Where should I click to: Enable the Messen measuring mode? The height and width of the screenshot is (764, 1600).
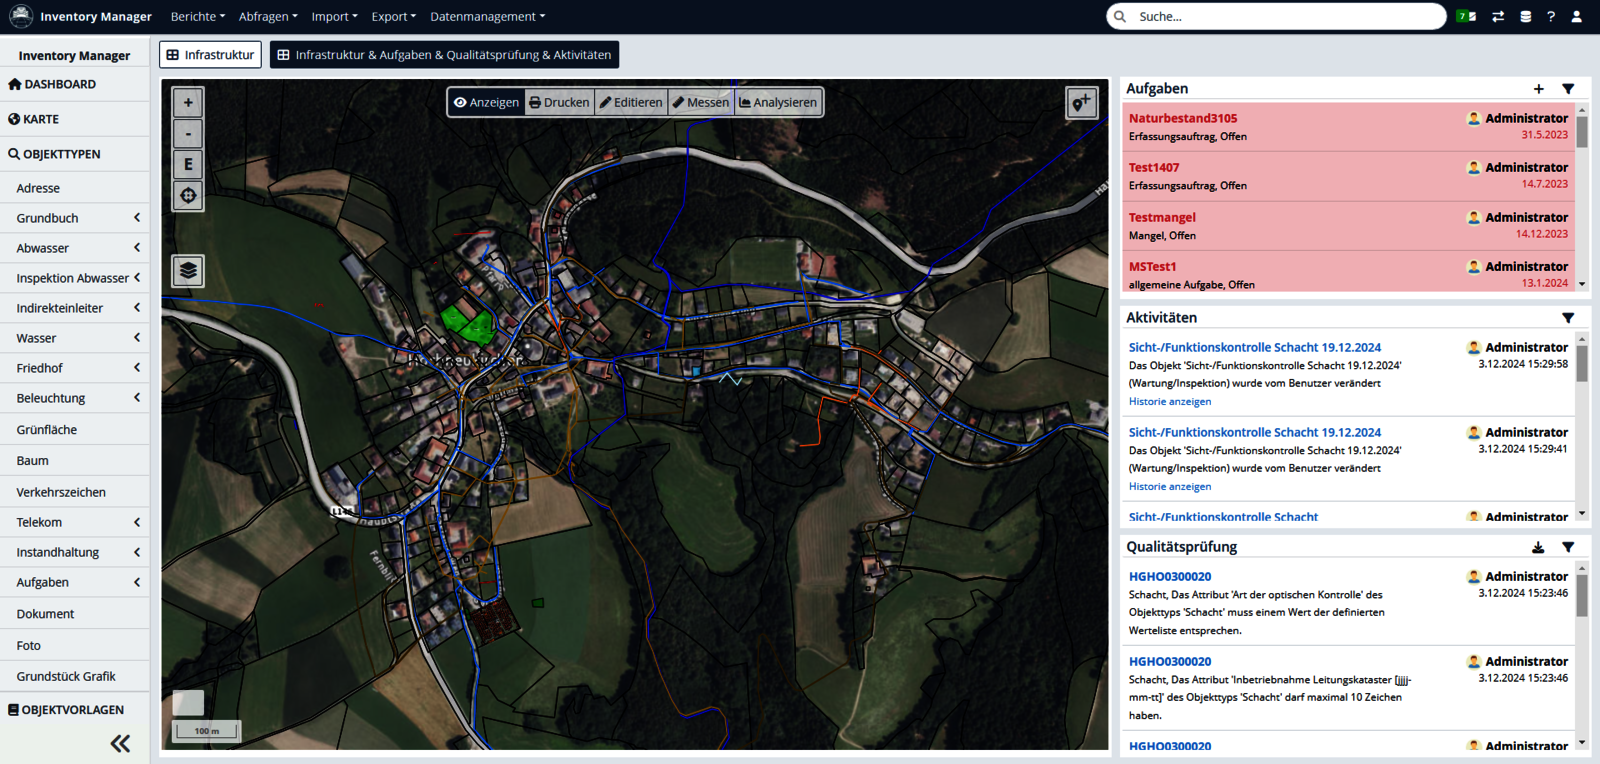coord(701,102)
